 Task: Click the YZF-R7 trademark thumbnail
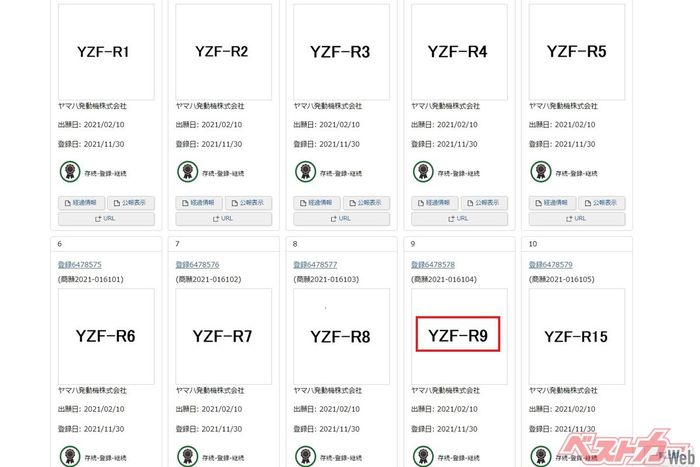[223, 336]
